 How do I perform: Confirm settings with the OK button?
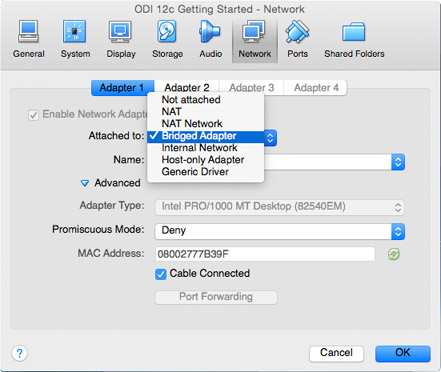403,353
